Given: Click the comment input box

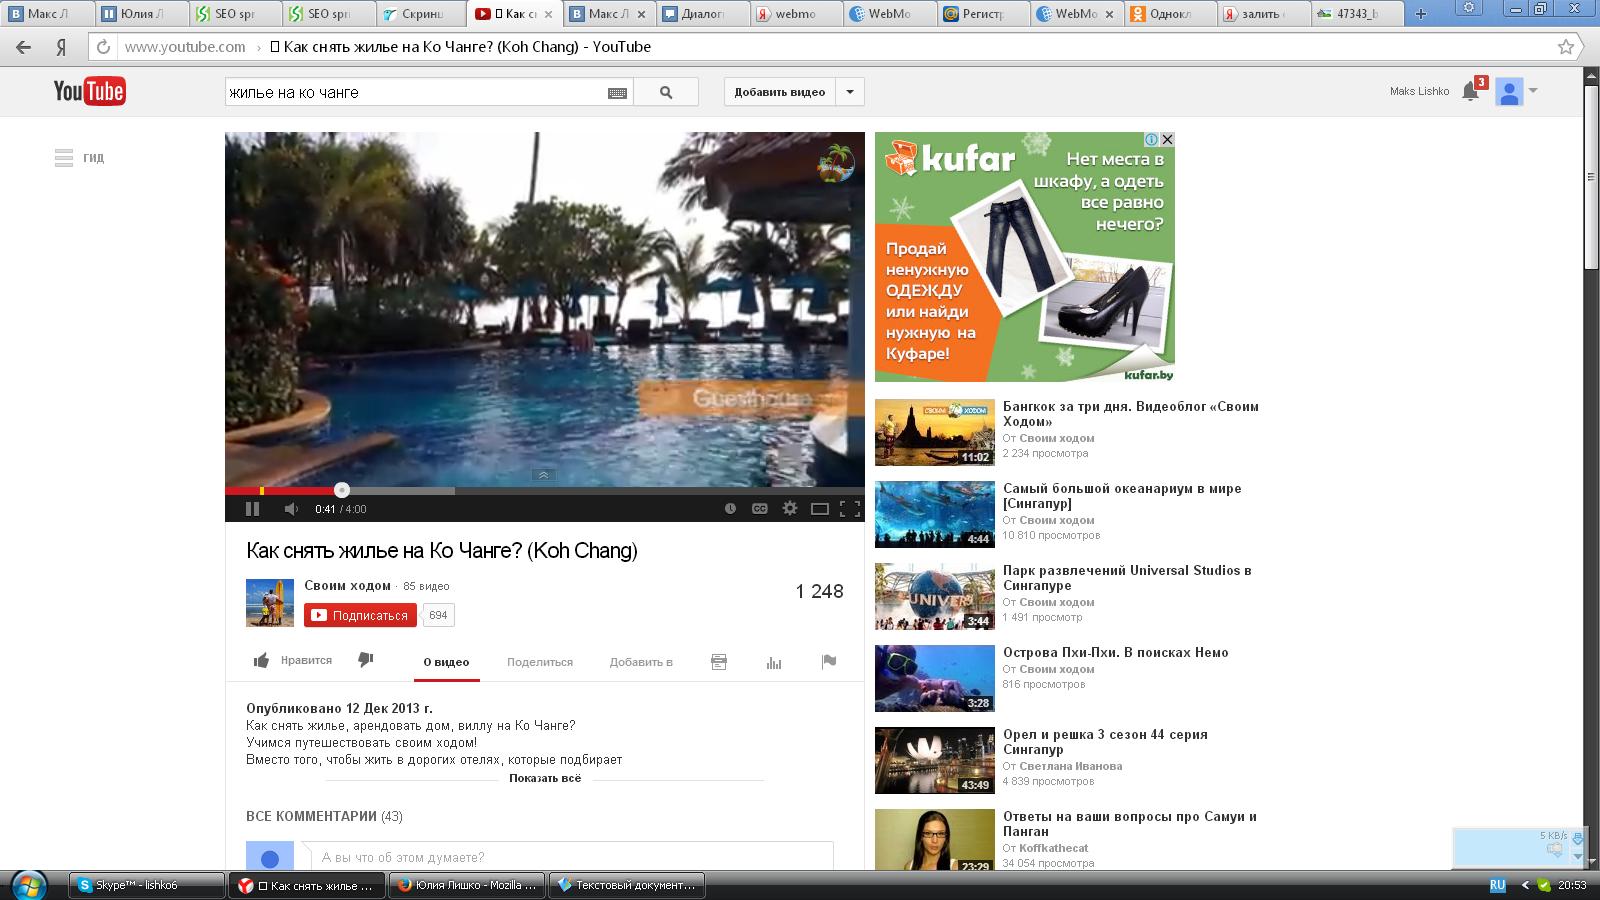Looking at the screenshot, I should tap(567, 857).
